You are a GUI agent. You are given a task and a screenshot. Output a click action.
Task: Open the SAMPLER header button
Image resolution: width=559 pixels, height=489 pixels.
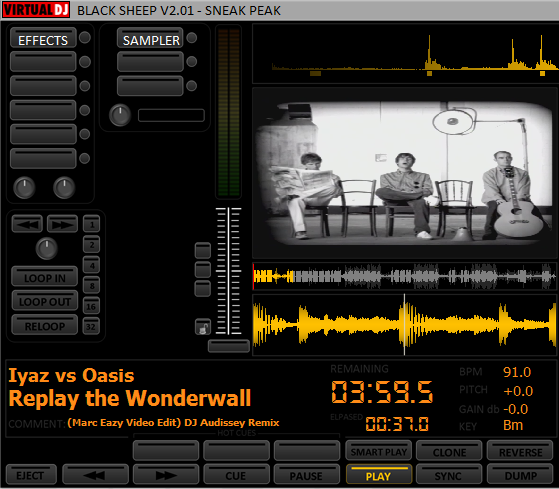150,38
